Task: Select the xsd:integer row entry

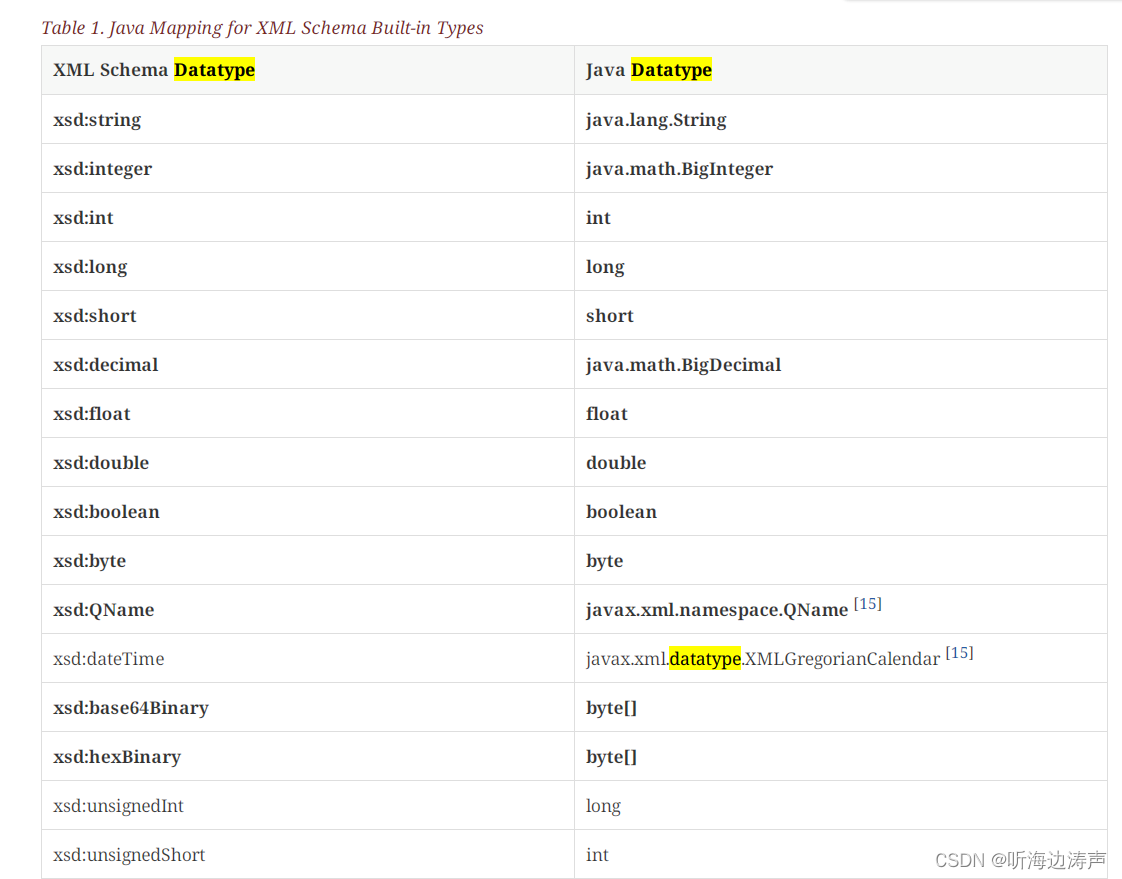Action: coord(102,168)
